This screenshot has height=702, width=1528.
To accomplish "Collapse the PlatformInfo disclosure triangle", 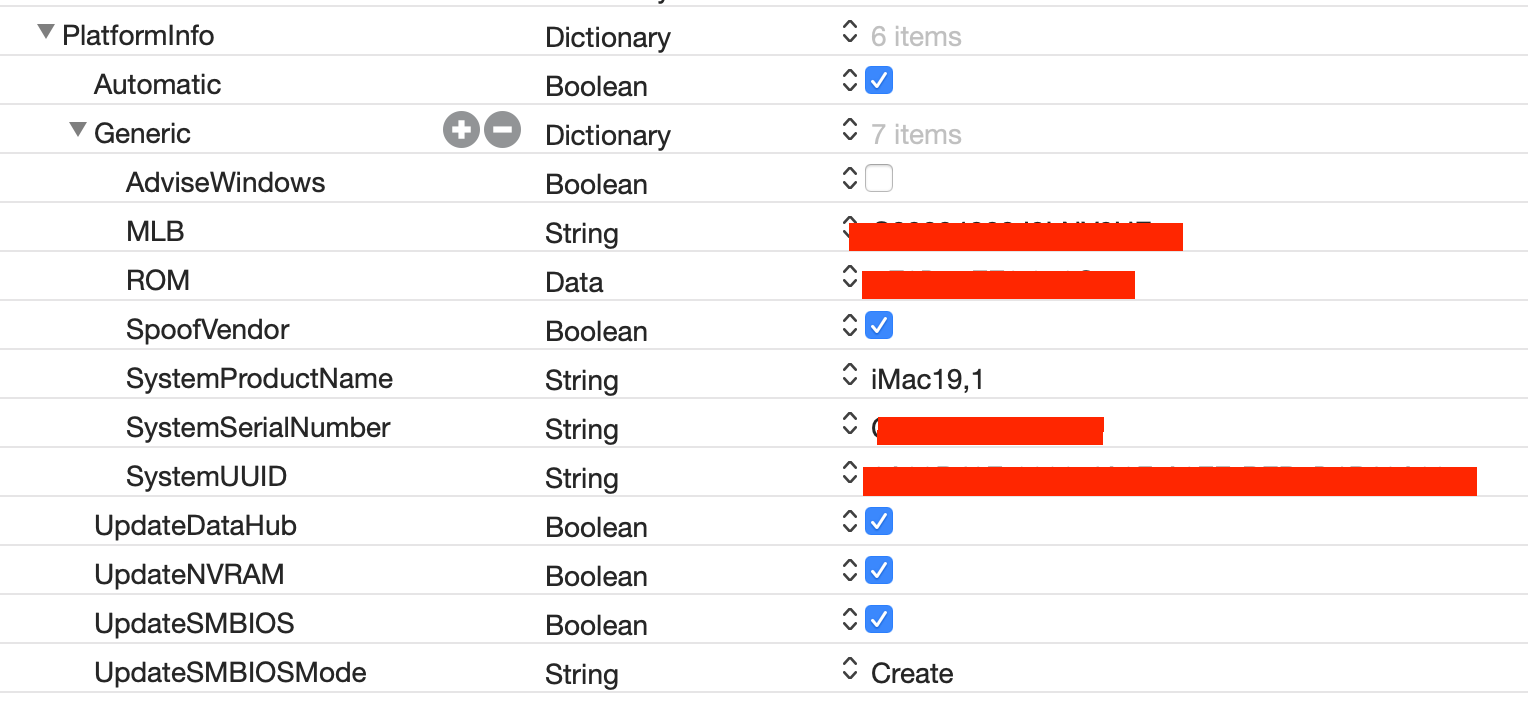I will click(x=45, y=32).
